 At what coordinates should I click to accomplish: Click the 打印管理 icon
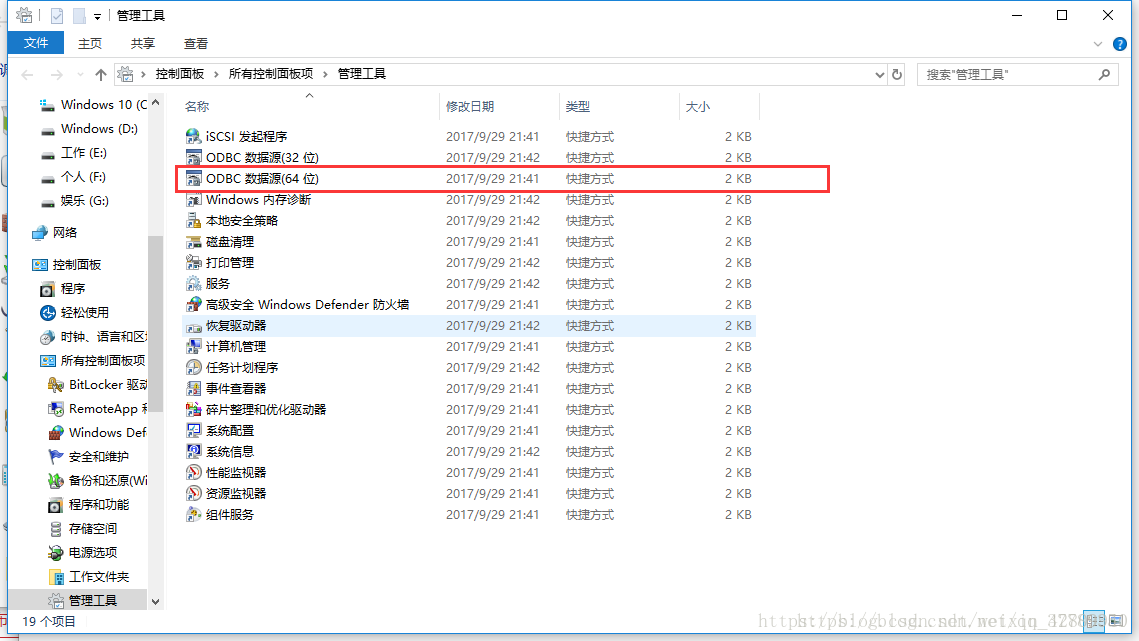coord(193,262)
